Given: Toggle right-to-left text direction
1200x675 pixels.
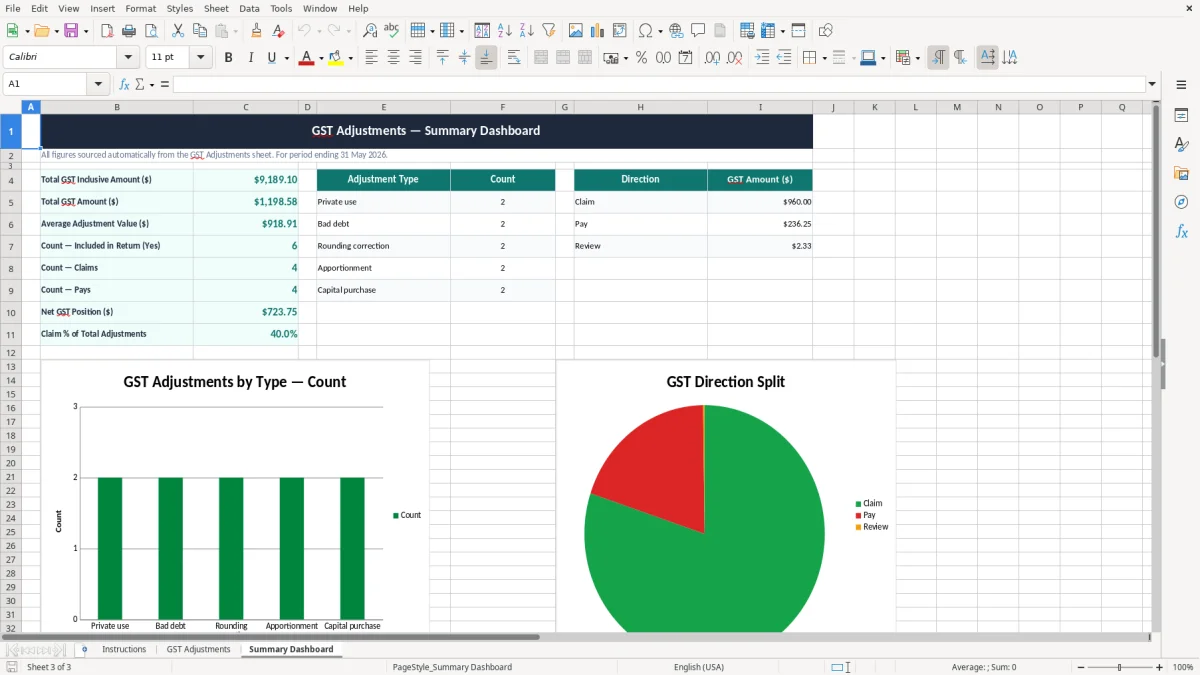Looking at the screenshot, I should pos(960,58).
